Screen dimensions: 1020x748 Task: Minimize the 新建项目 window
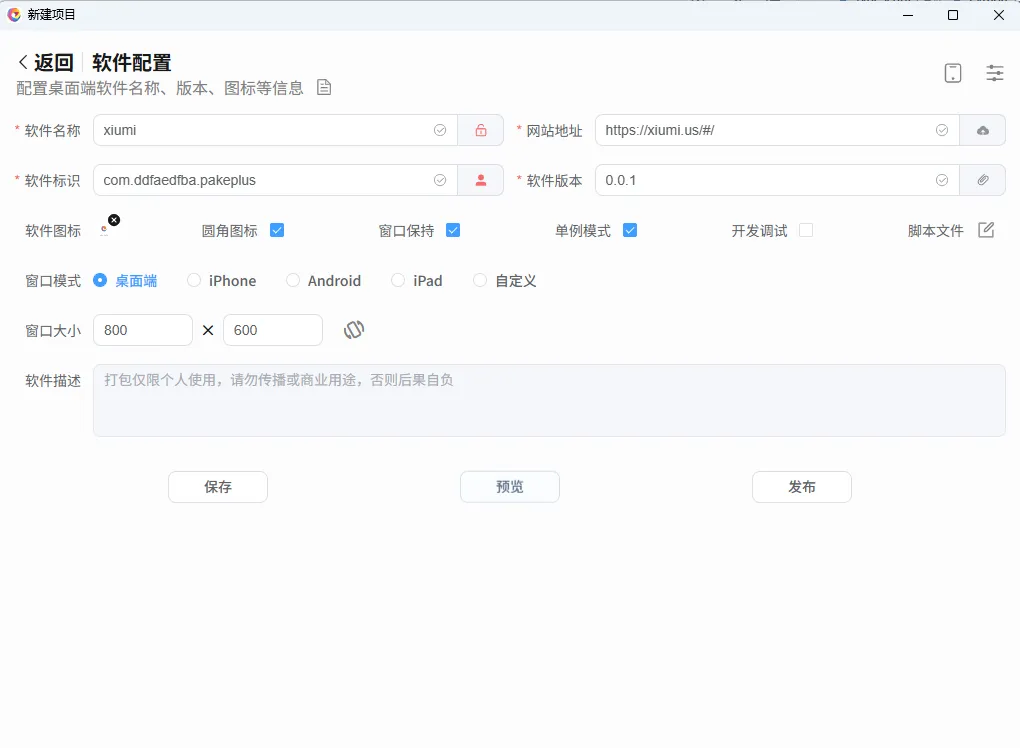click(x=908, y=15)
